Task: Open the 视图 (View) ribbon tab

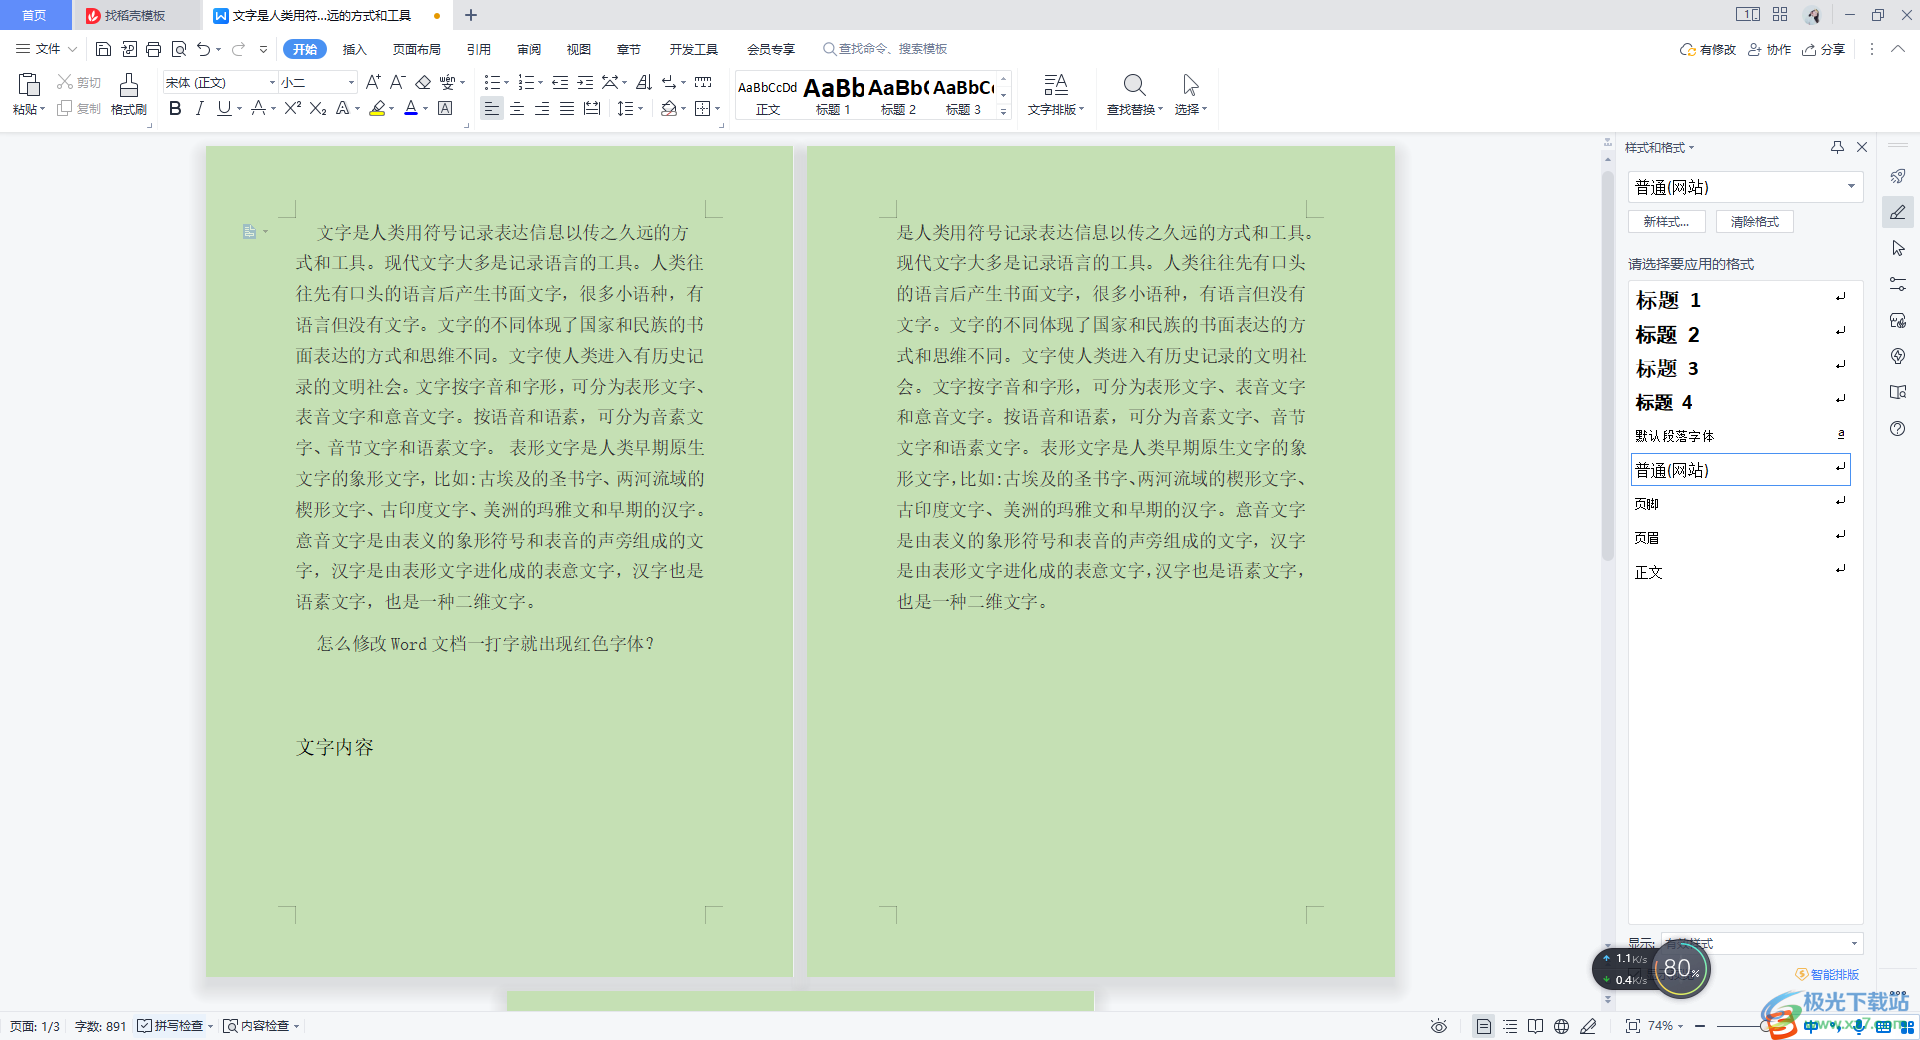Action: 579,49
